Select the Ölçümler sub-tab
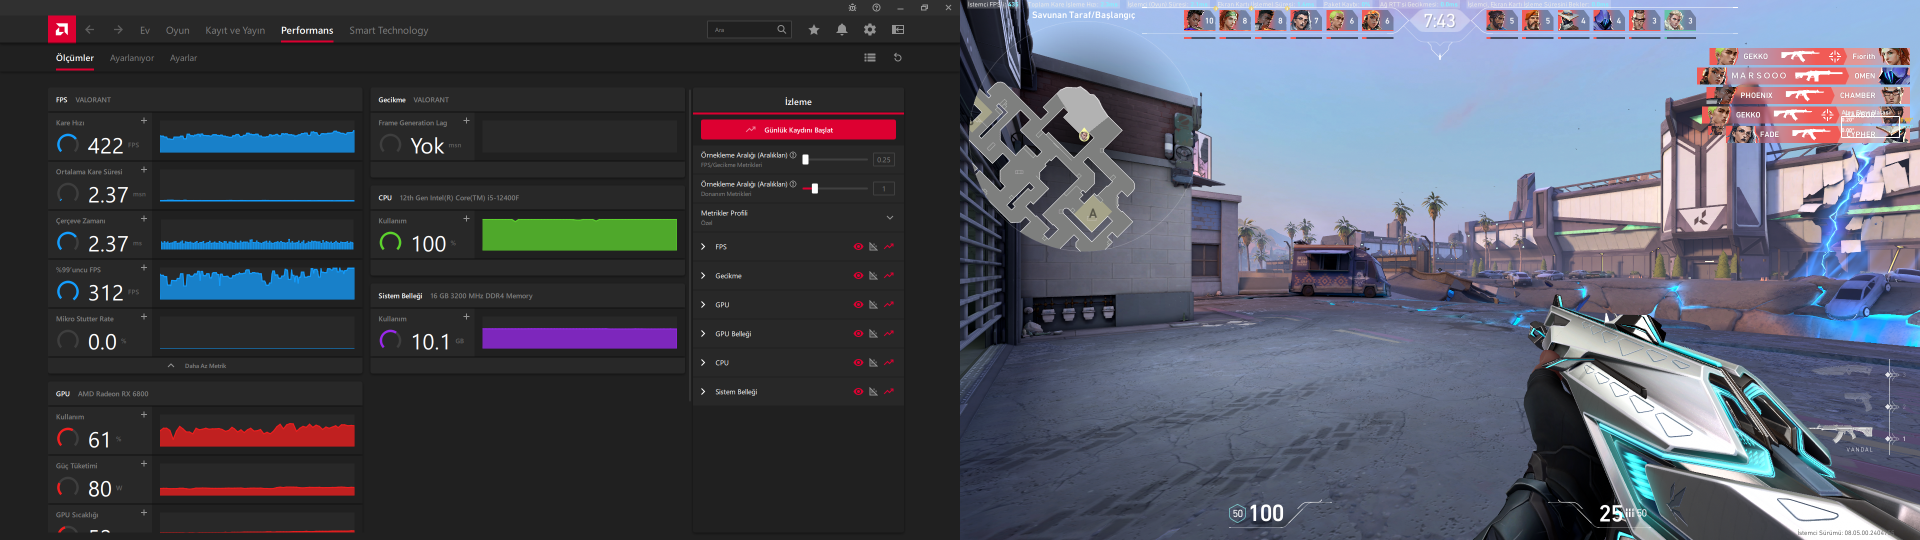Image resolution: width=1920 pixels, height=540 pixels. pos(75,58)
